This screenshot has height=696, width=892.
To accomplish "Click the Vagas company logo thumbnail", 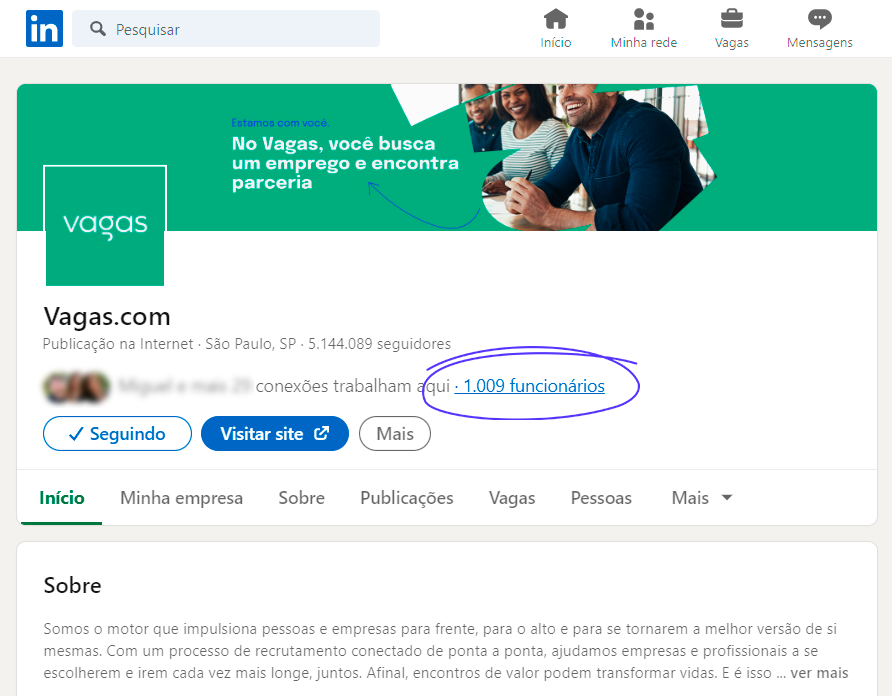I will [x=105, y=226].
